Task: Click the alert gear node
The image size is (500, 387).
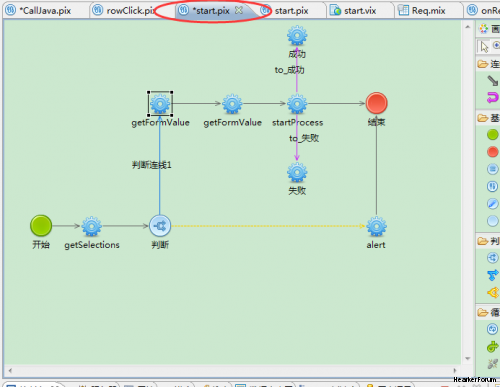Action: (x=377, y=226)
